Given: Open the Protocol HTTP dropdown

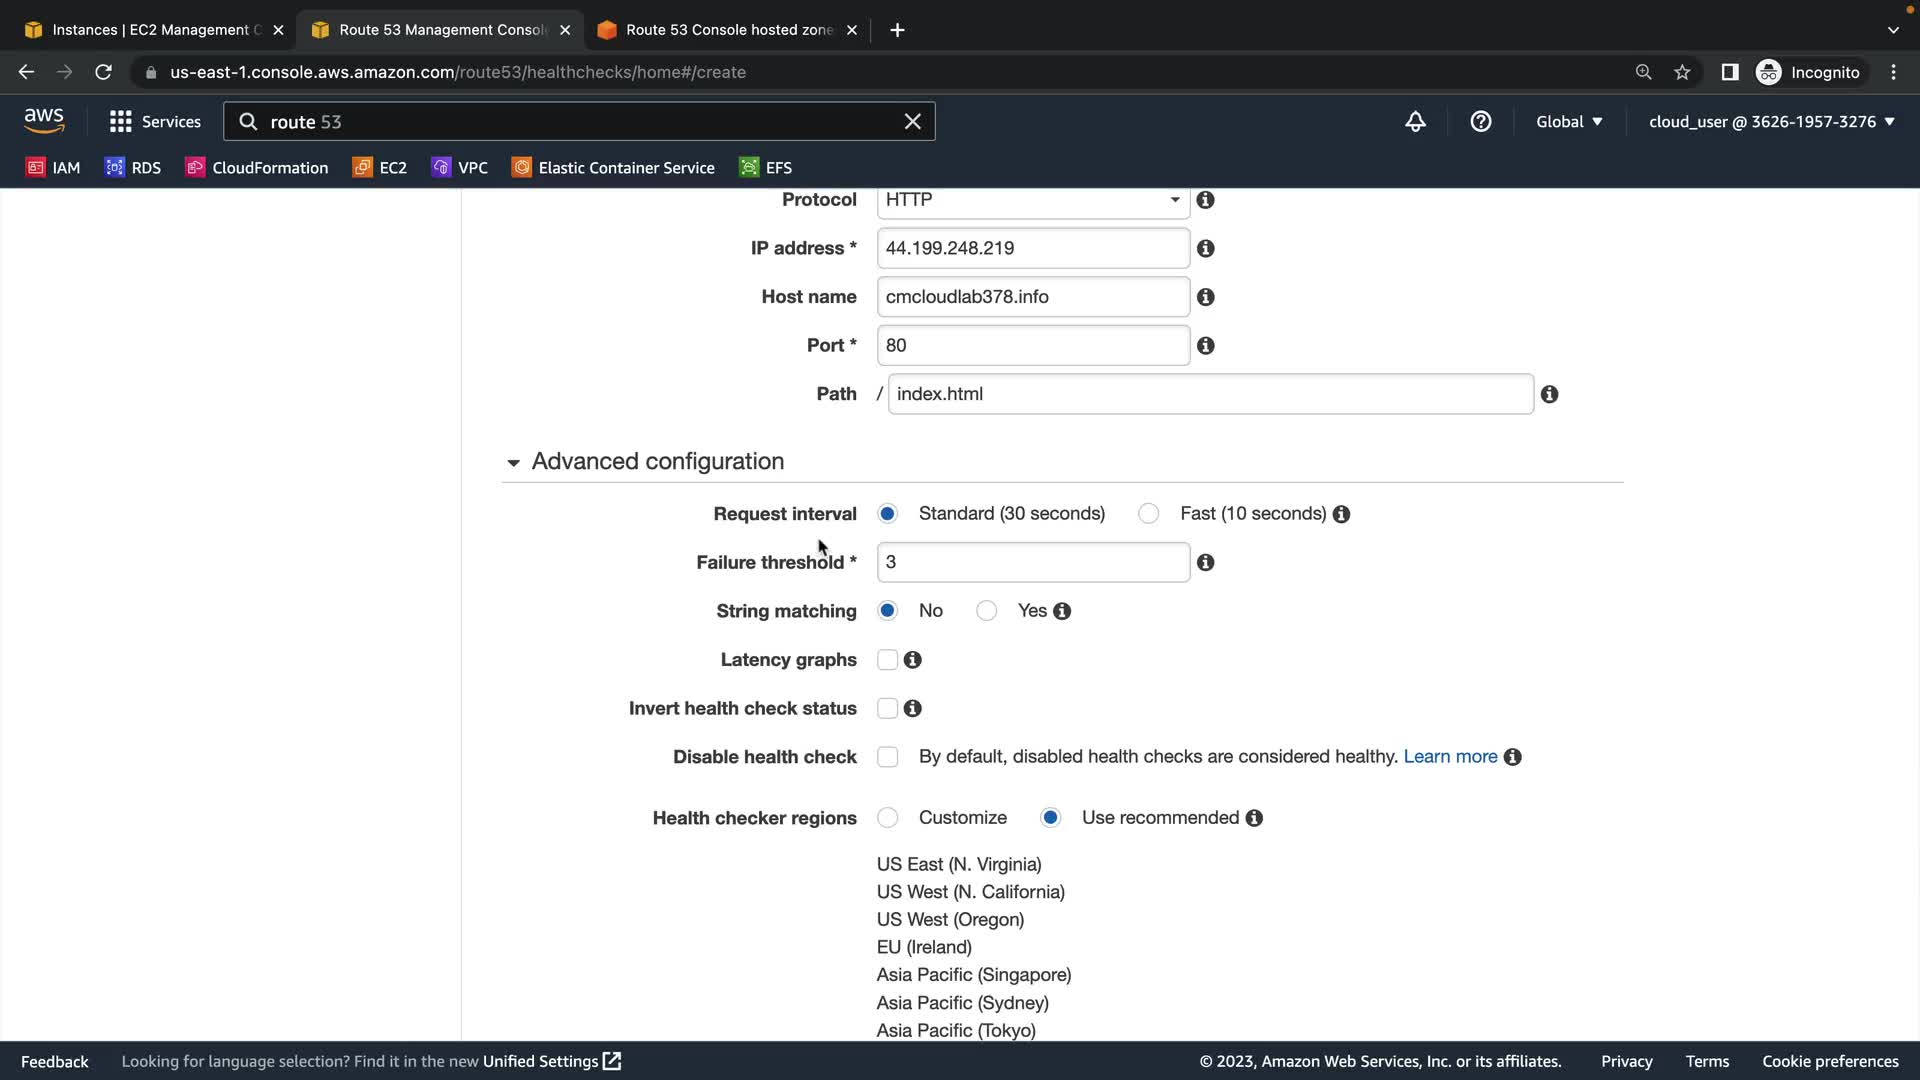Looking at the screenshot, I should [x=1032, y=200].
